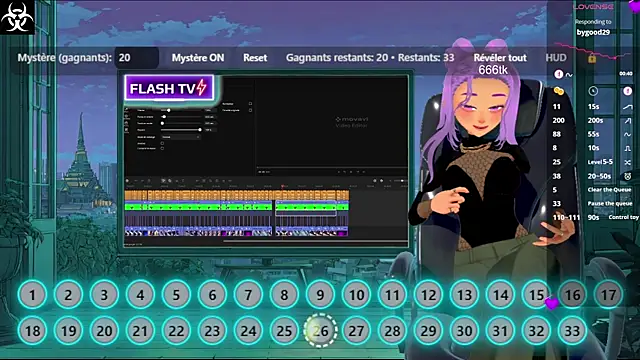The image size is (640, 360).
Task: Click the purple heart near circle 15
Action: point(552,303)
